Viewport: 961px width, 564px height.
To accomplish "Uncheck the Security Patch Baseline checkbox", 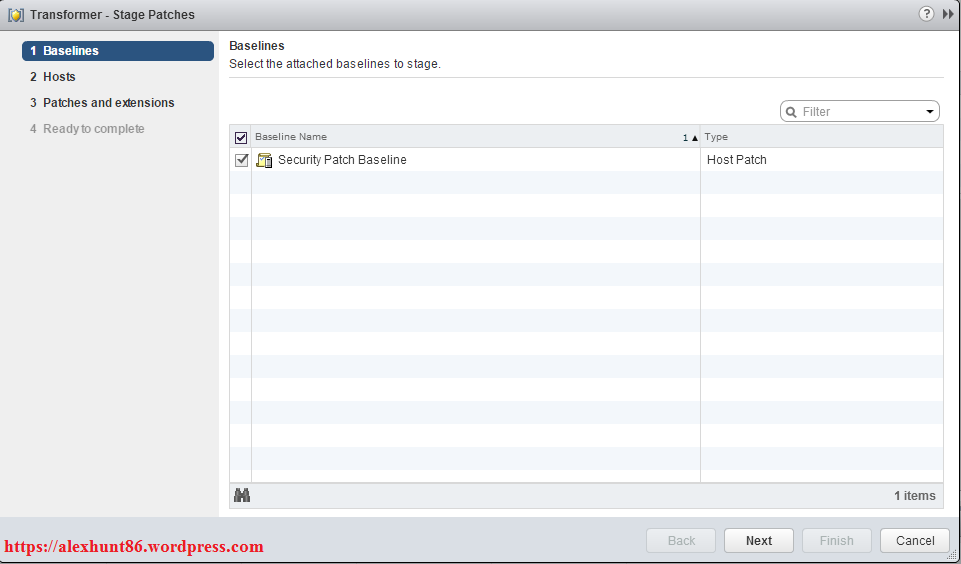I will (241, 160).
